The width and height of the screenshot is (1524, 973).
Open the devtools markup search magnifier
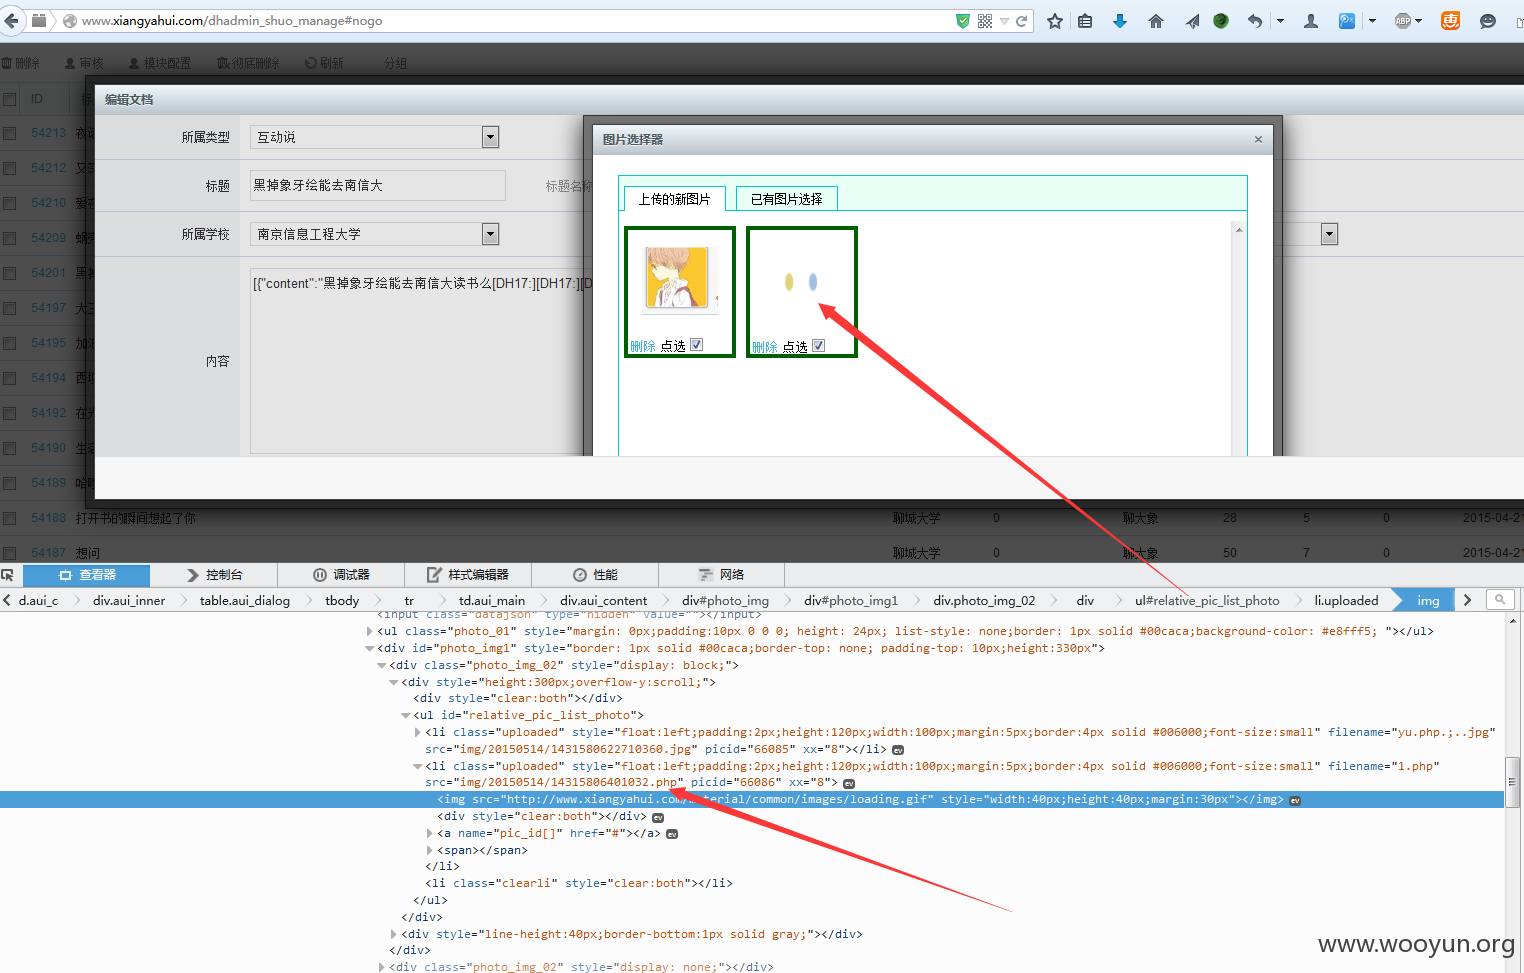point(1500,600)
